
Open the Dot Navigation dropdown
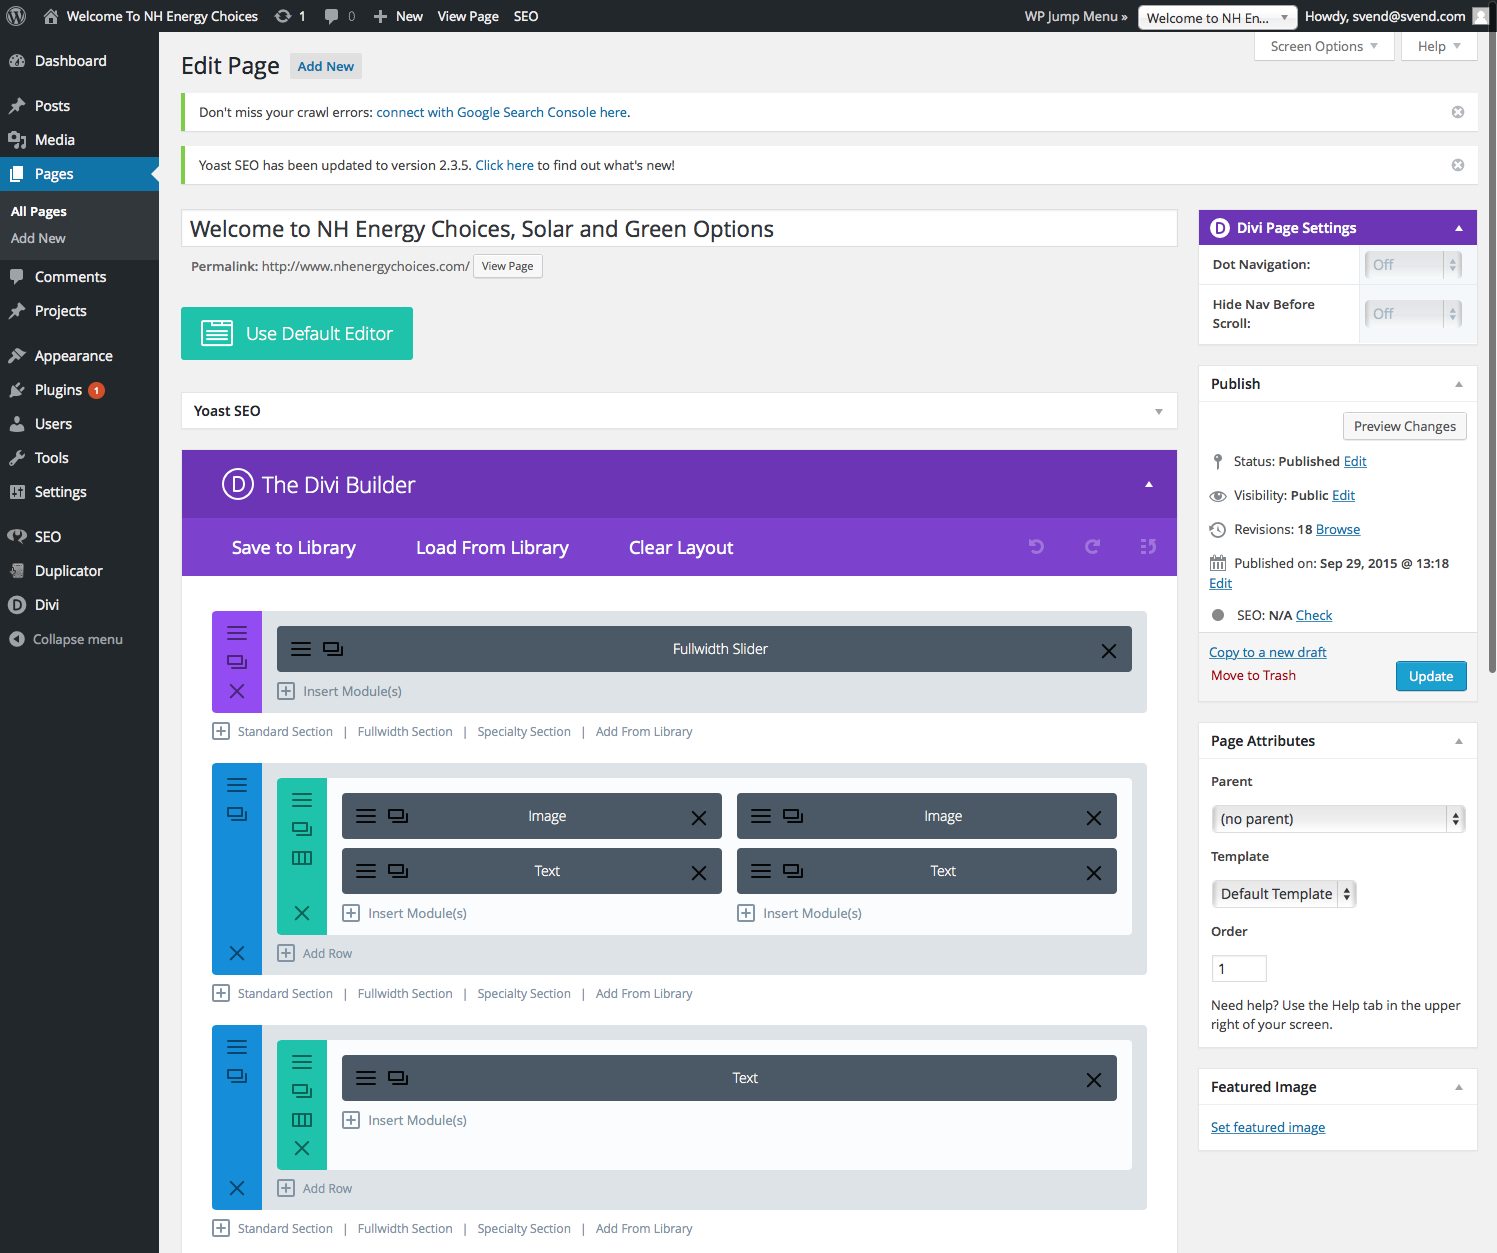pyautogui.click(x=1413, y=265)
